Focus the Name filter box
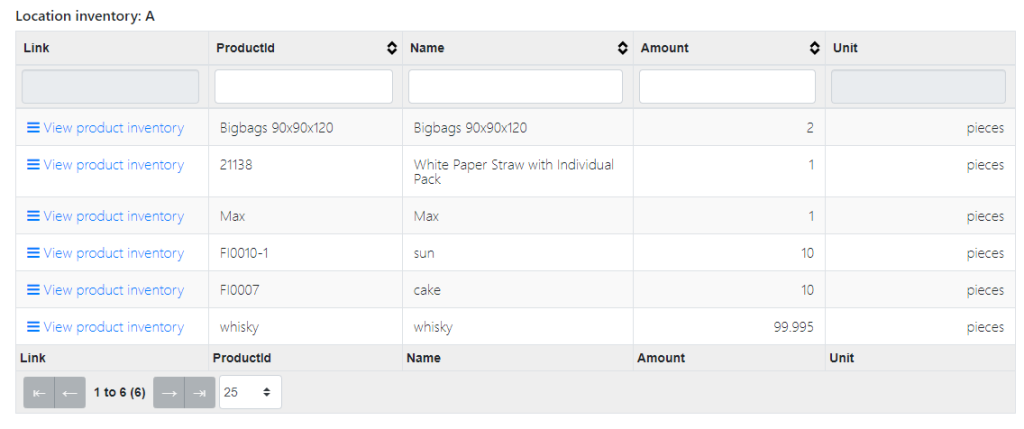 515,86
